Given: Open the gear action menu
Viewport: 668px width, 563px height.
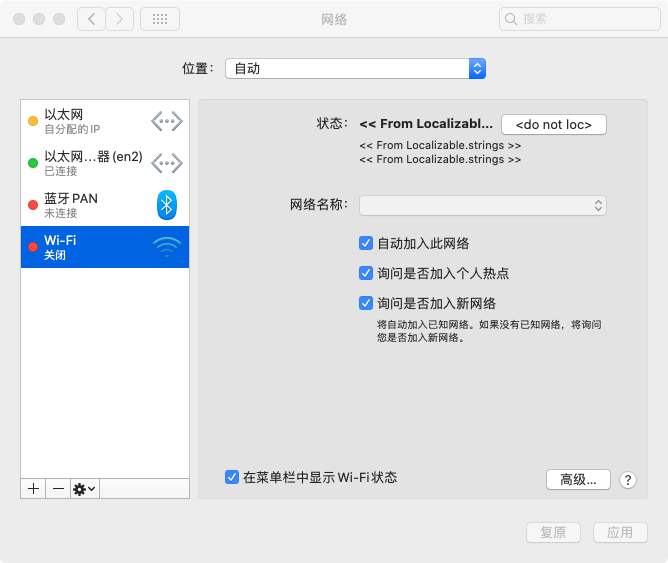Looking at the screenshot, I should [x=85, y=488].
